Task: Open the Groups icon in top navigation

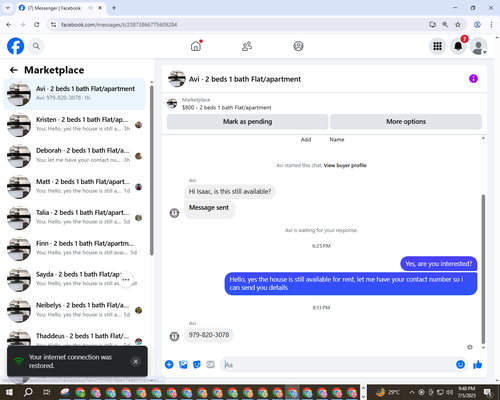Action: point(298,46)
